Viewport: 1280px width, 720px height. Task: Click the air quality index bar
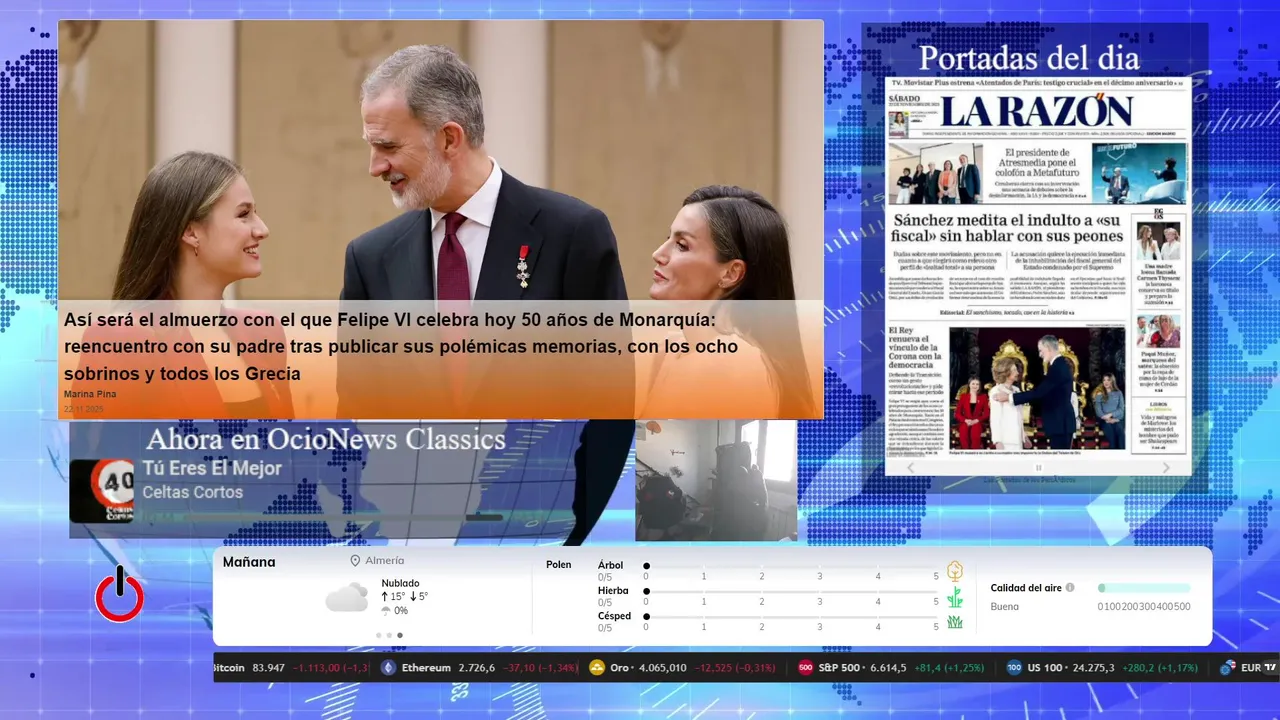point(1144,588)
